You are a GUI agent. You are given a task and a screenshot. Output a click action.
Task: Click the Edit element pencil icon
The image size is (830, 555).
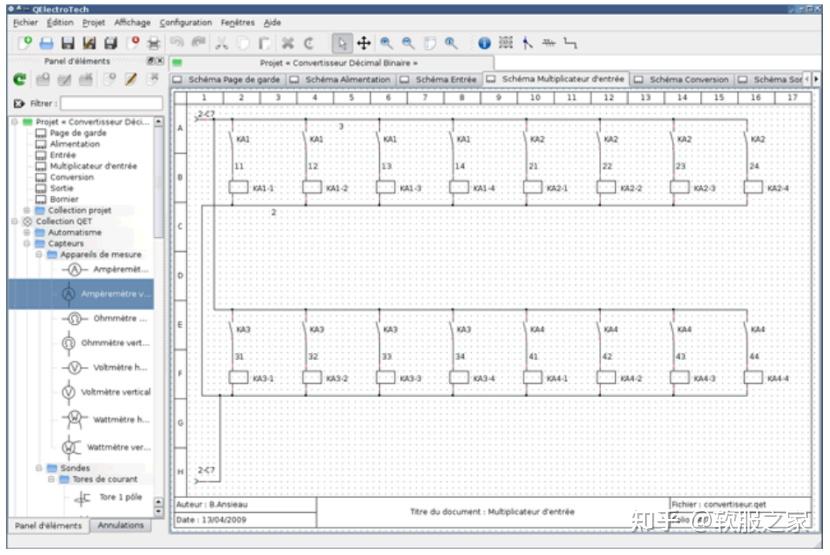131,79
